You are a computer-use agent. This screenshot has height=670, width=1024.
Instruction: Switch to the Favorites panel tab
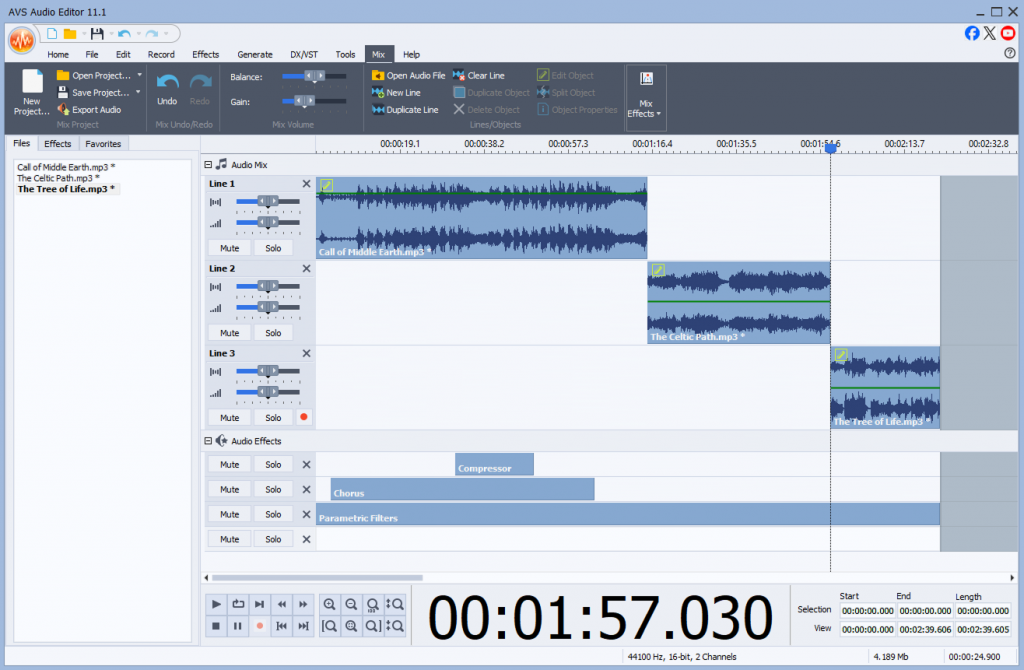pyautogui.click(x=103, y=144)
